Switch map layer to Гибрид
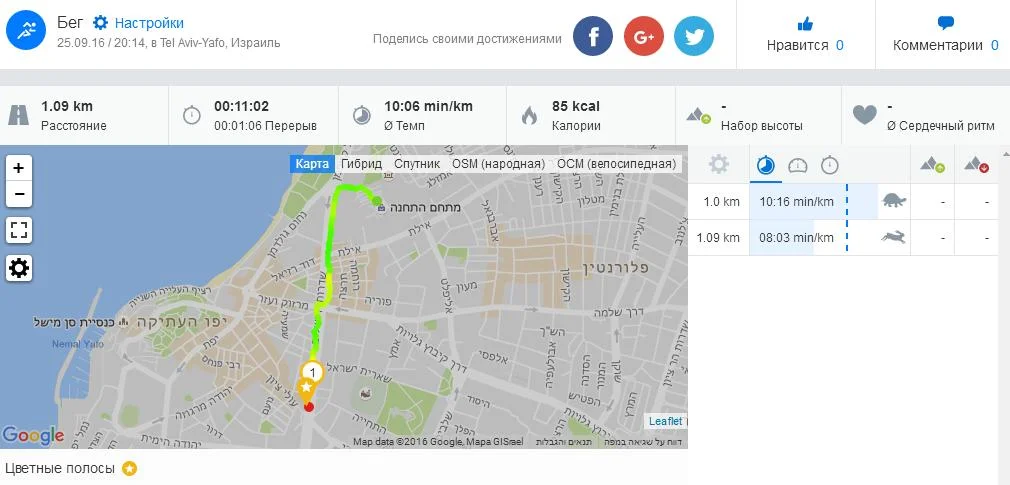Viewport: 1010px width, 485px height. [x=361, y=164]
